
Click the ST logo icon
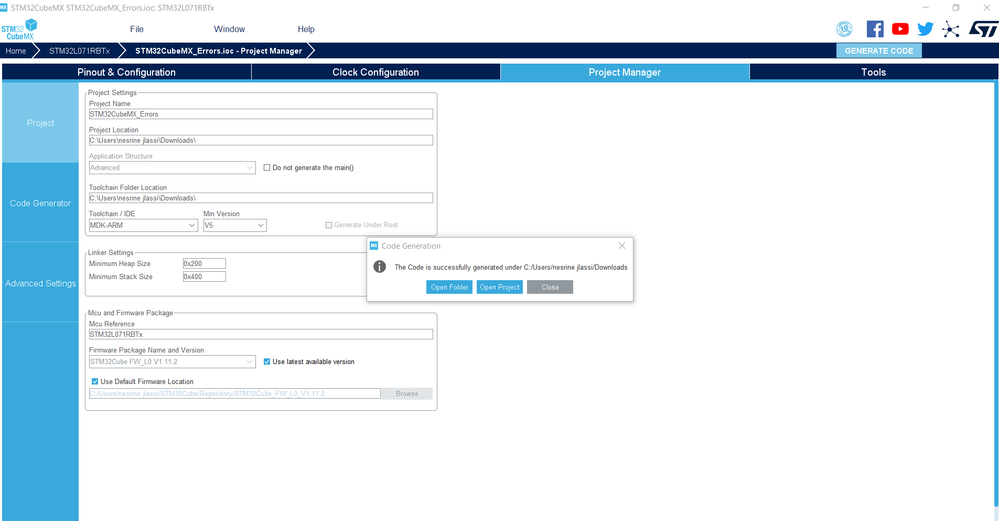983,29
